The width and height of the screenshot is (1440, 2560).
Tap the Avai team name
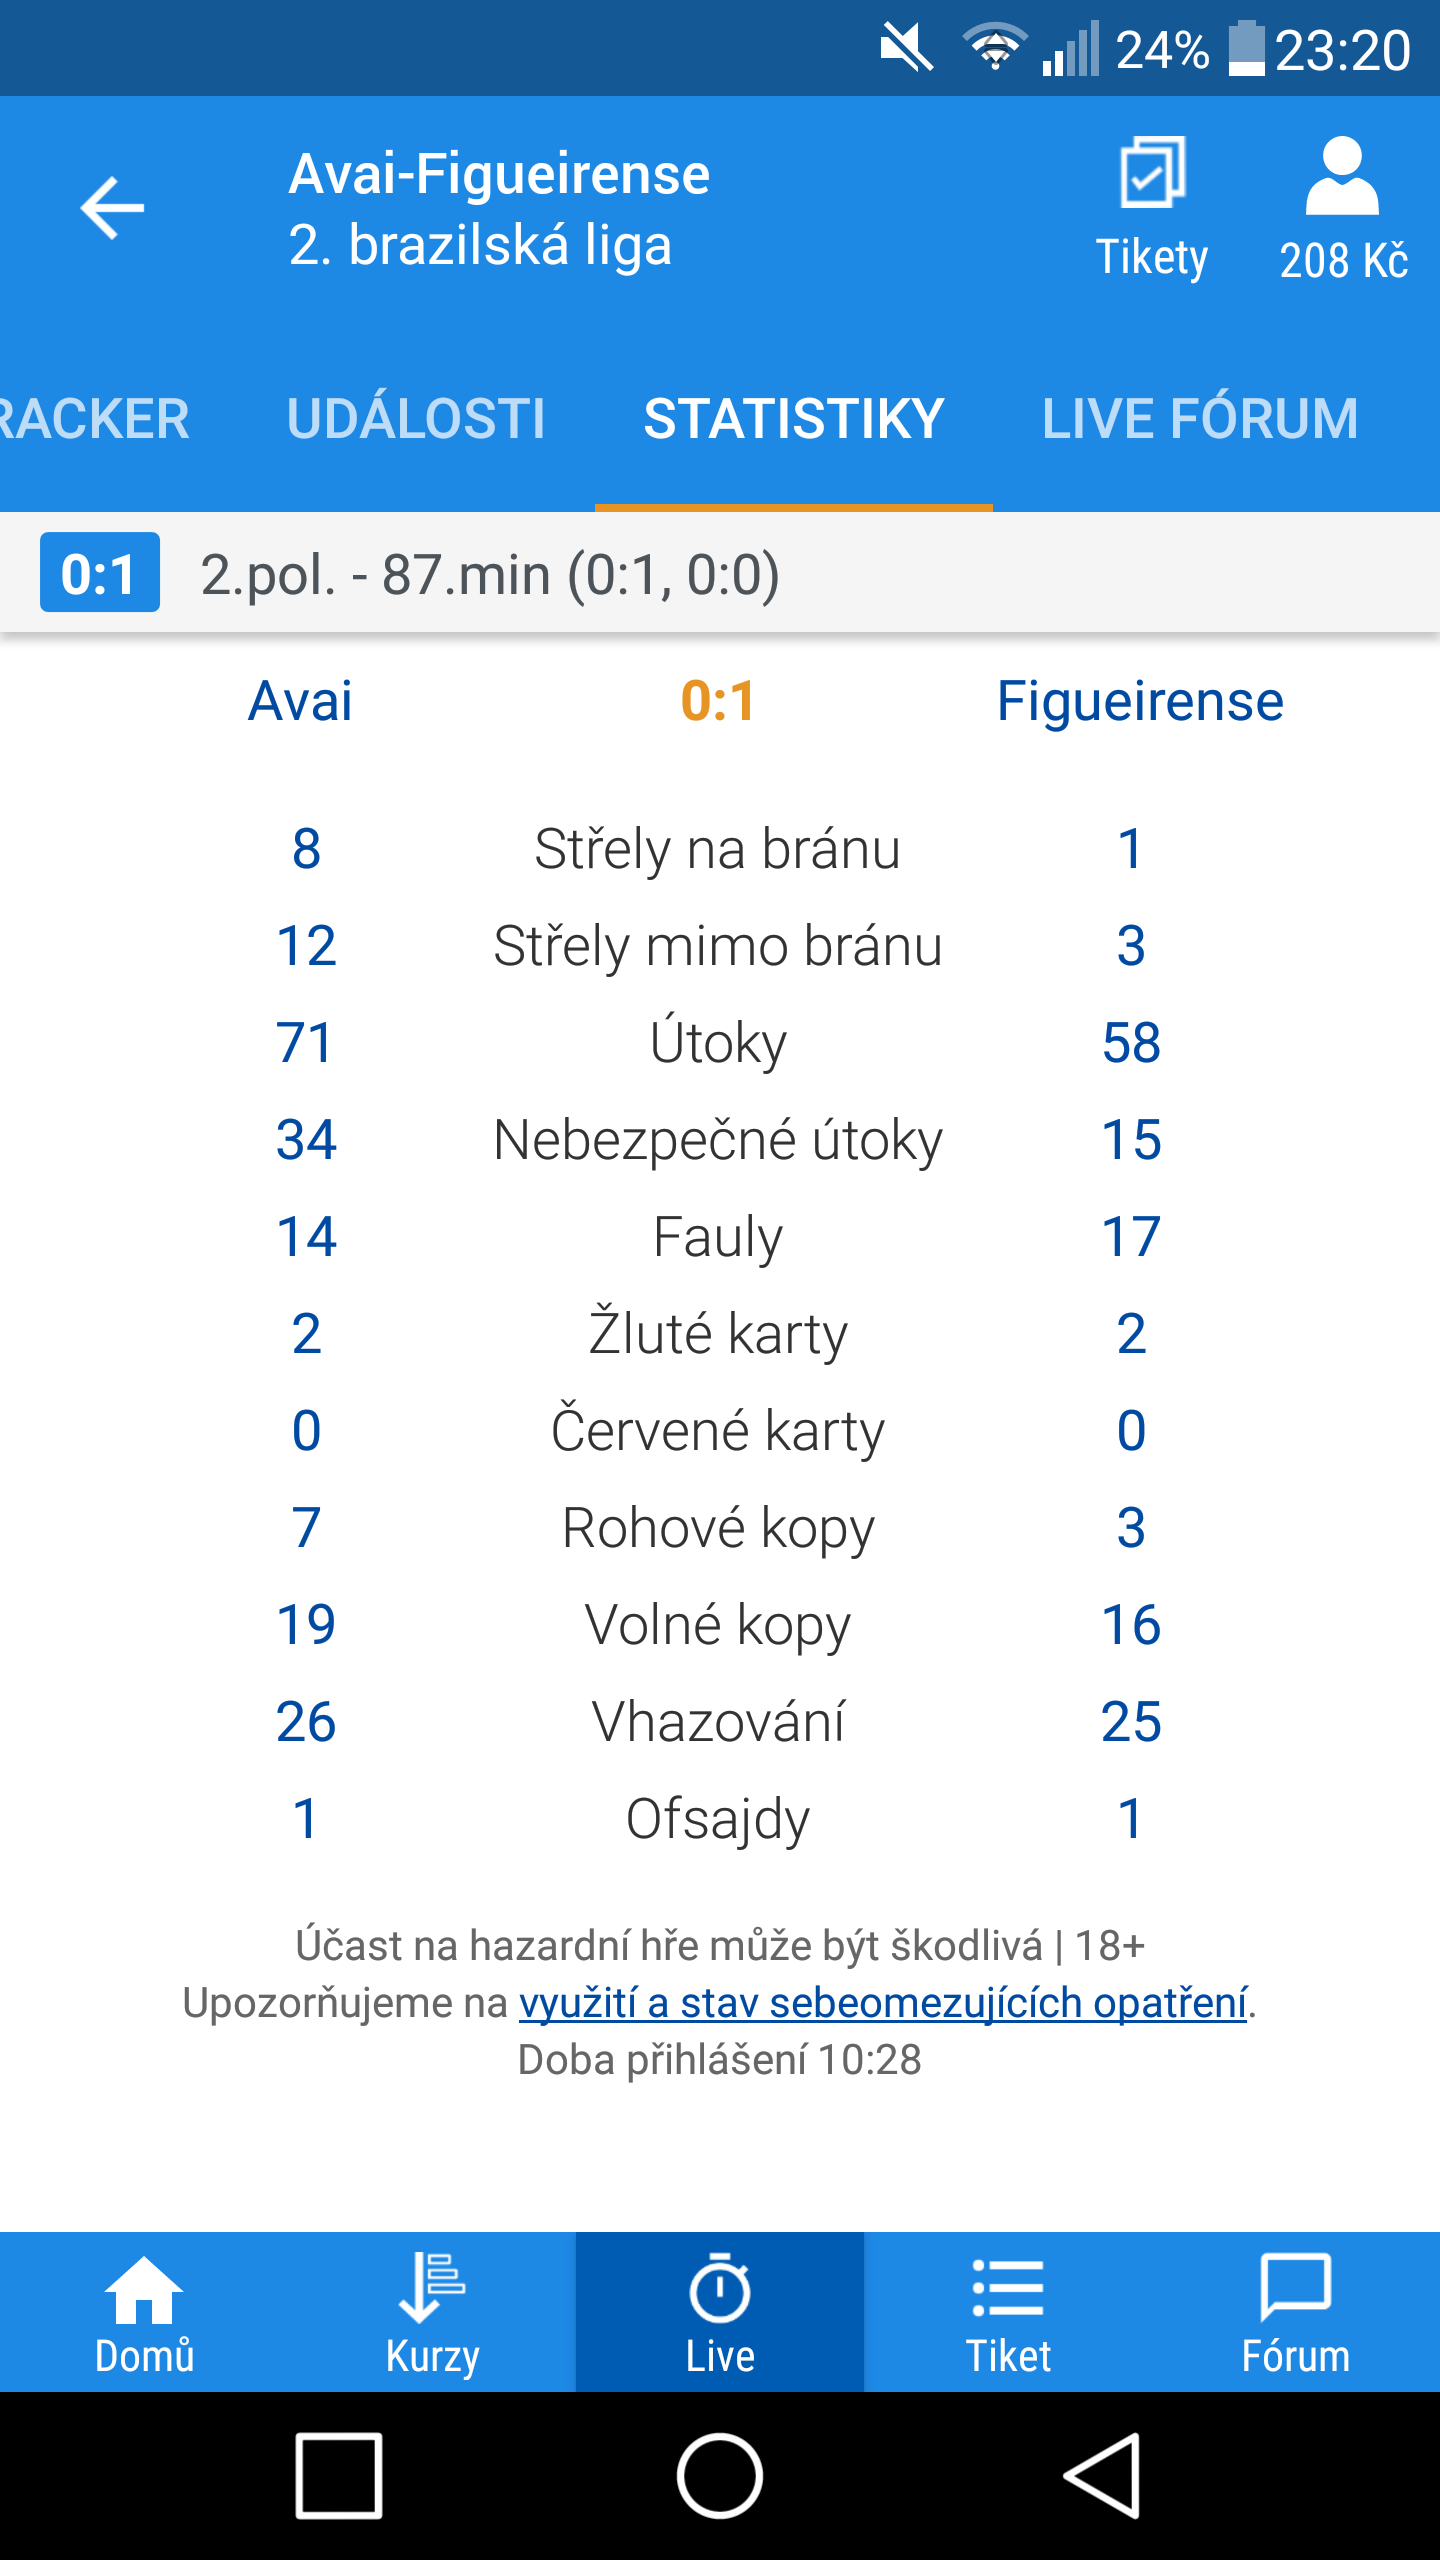(x=300, y=701)
